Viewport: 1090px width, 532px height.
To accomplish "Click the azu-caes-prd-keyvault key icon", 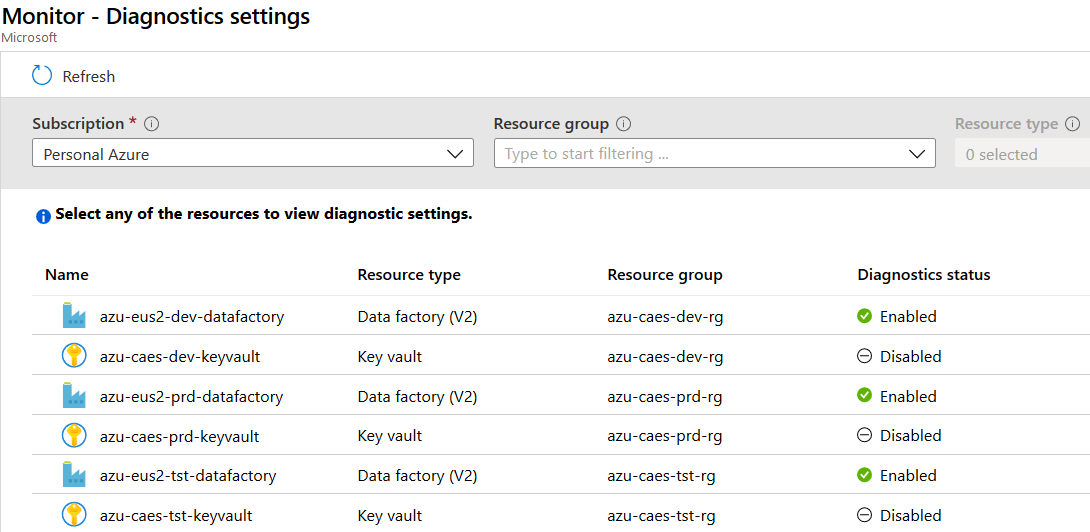I will tap(74, 436).
